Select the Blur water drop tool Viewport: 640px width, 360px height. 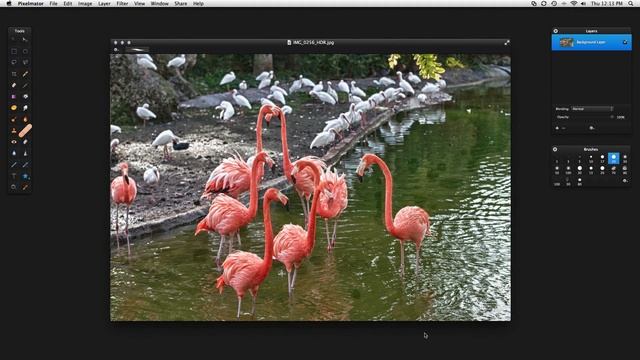(14, 153)
